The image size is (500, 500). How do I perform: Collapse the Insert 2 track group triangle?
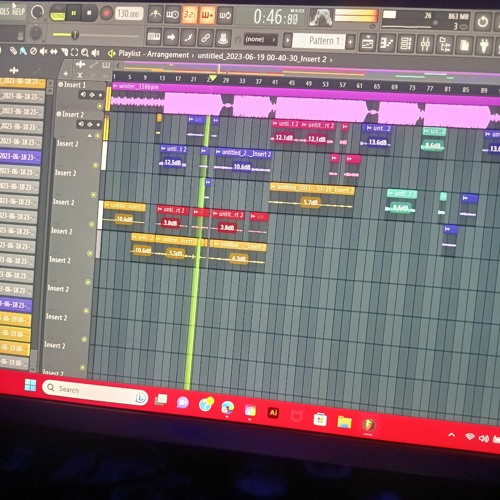90,136
